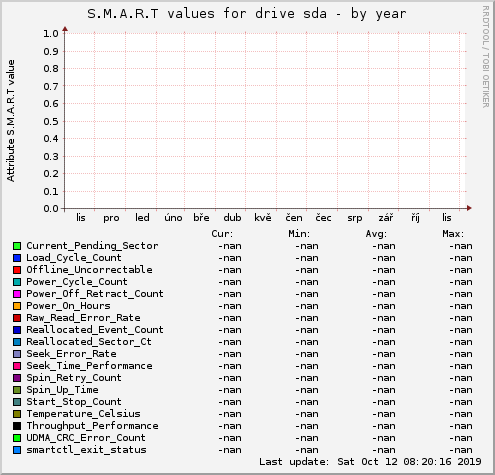Select the Current_Pending_Sector legend label

[x=92, y=246]
